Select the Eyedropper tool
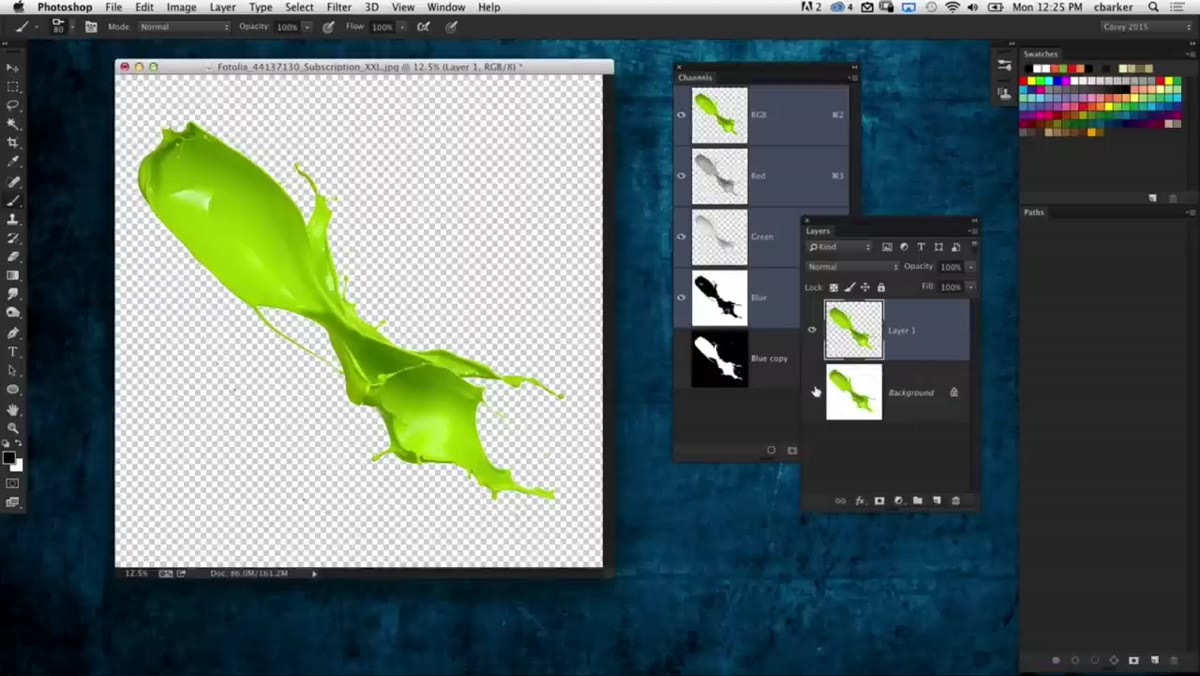 click(13, 162)
